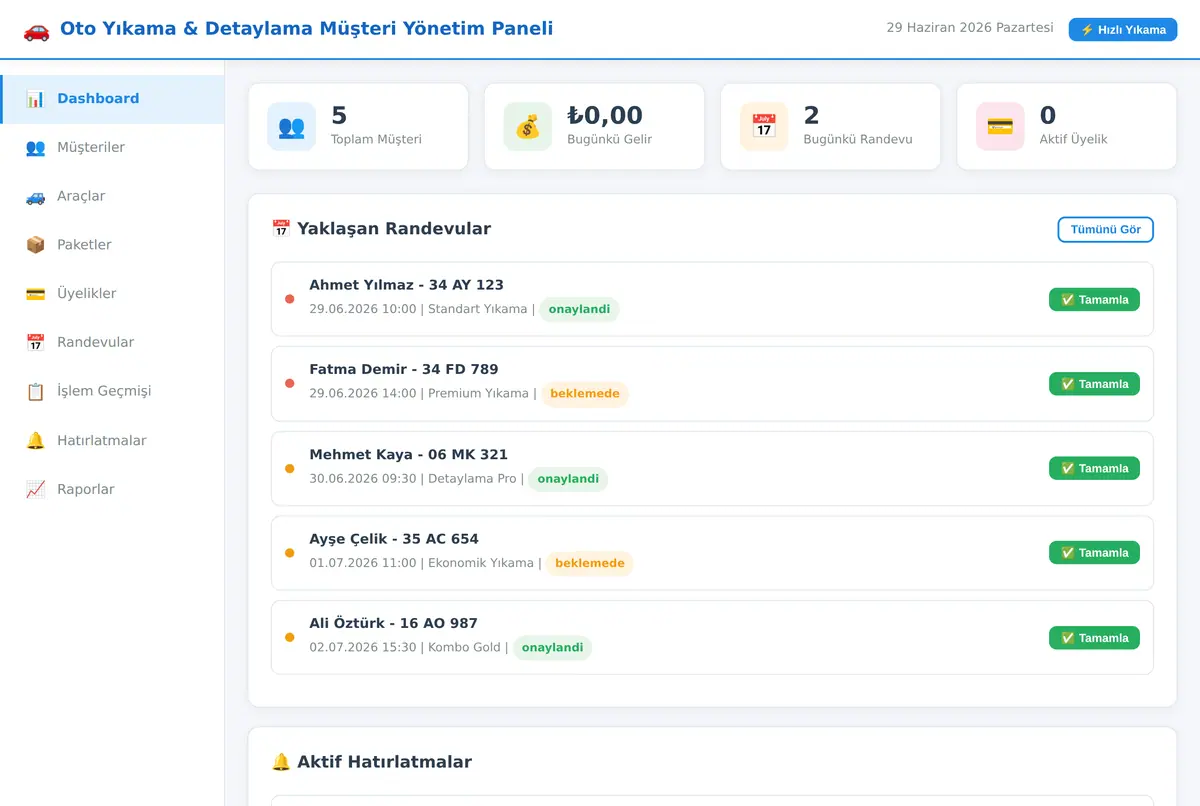Click the Müşteriler people icon in sidebar
Image resolution: width=1200 pixels, height=806 pixels.
(35, 148)
